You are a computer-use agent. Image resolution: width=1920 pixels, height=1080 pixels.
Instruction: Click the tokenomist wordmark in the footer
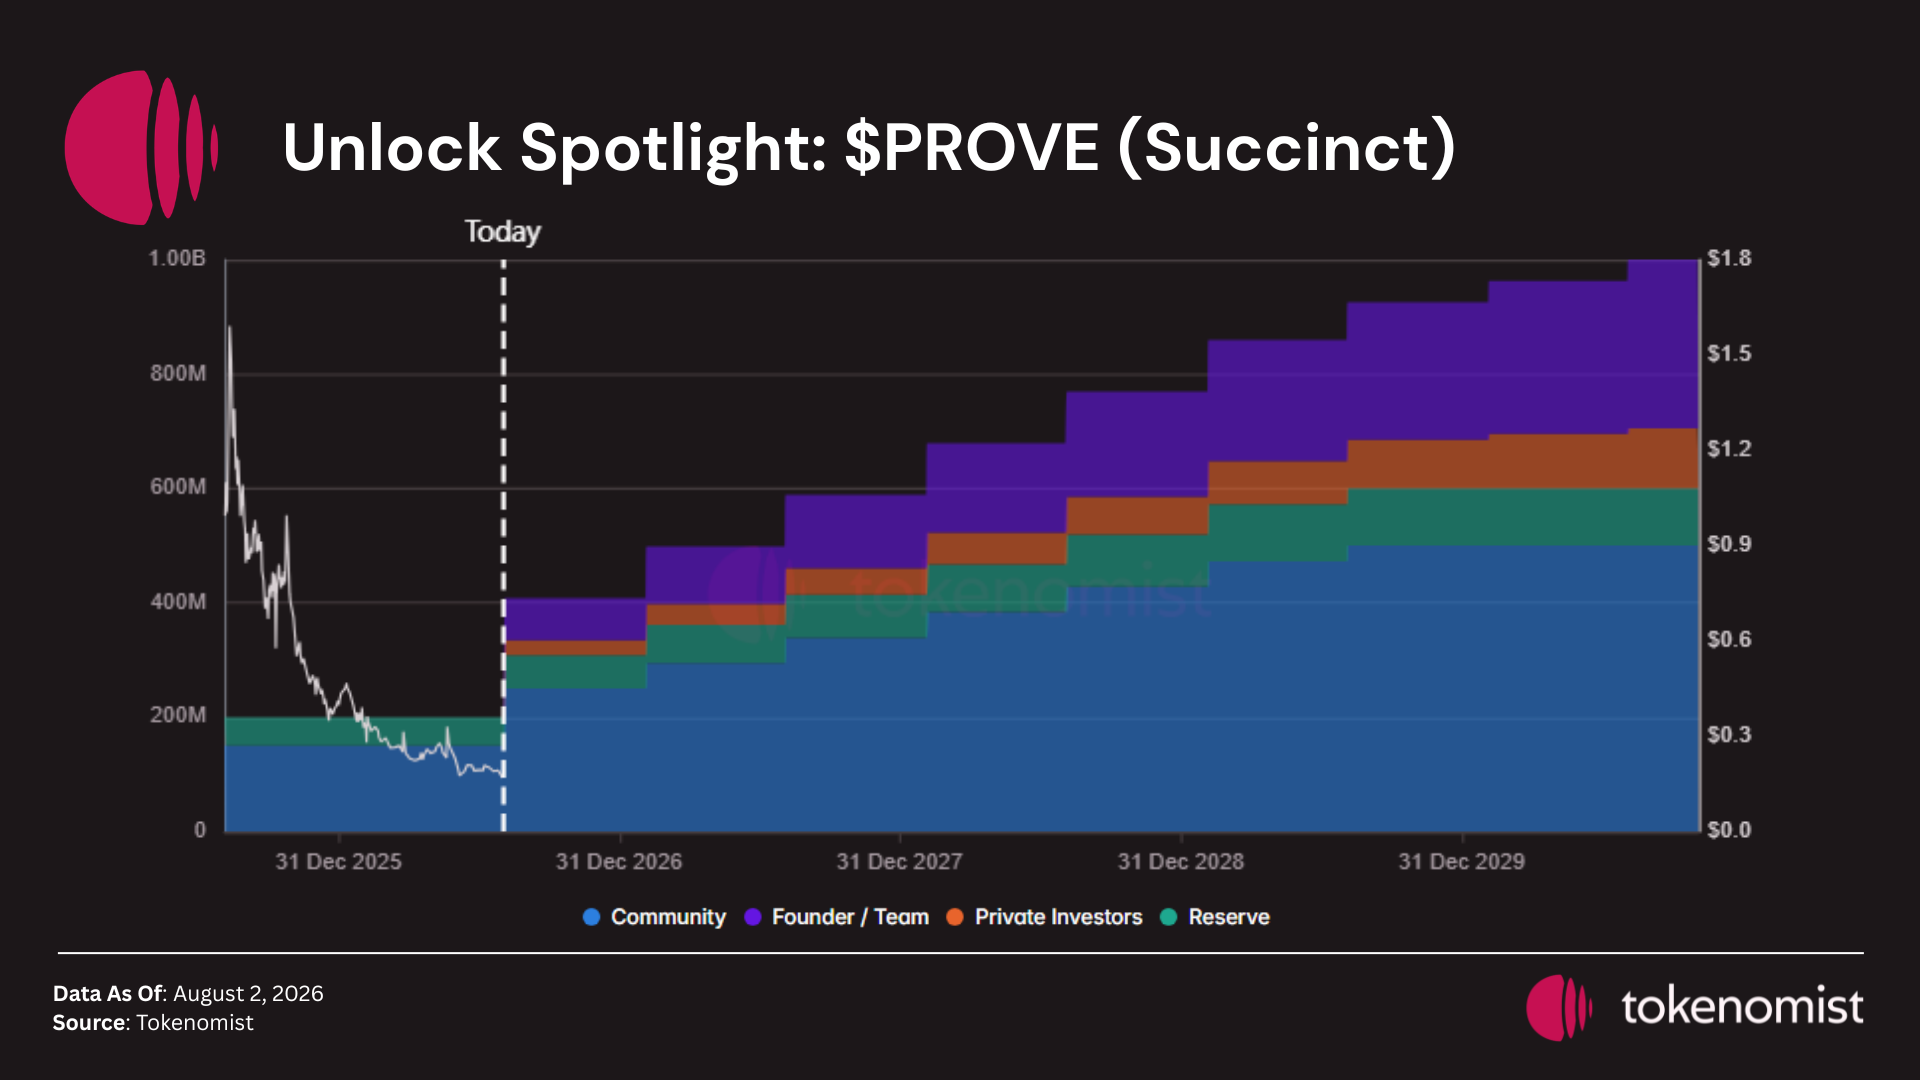pyautogui.click(x=1742, y=1007)
